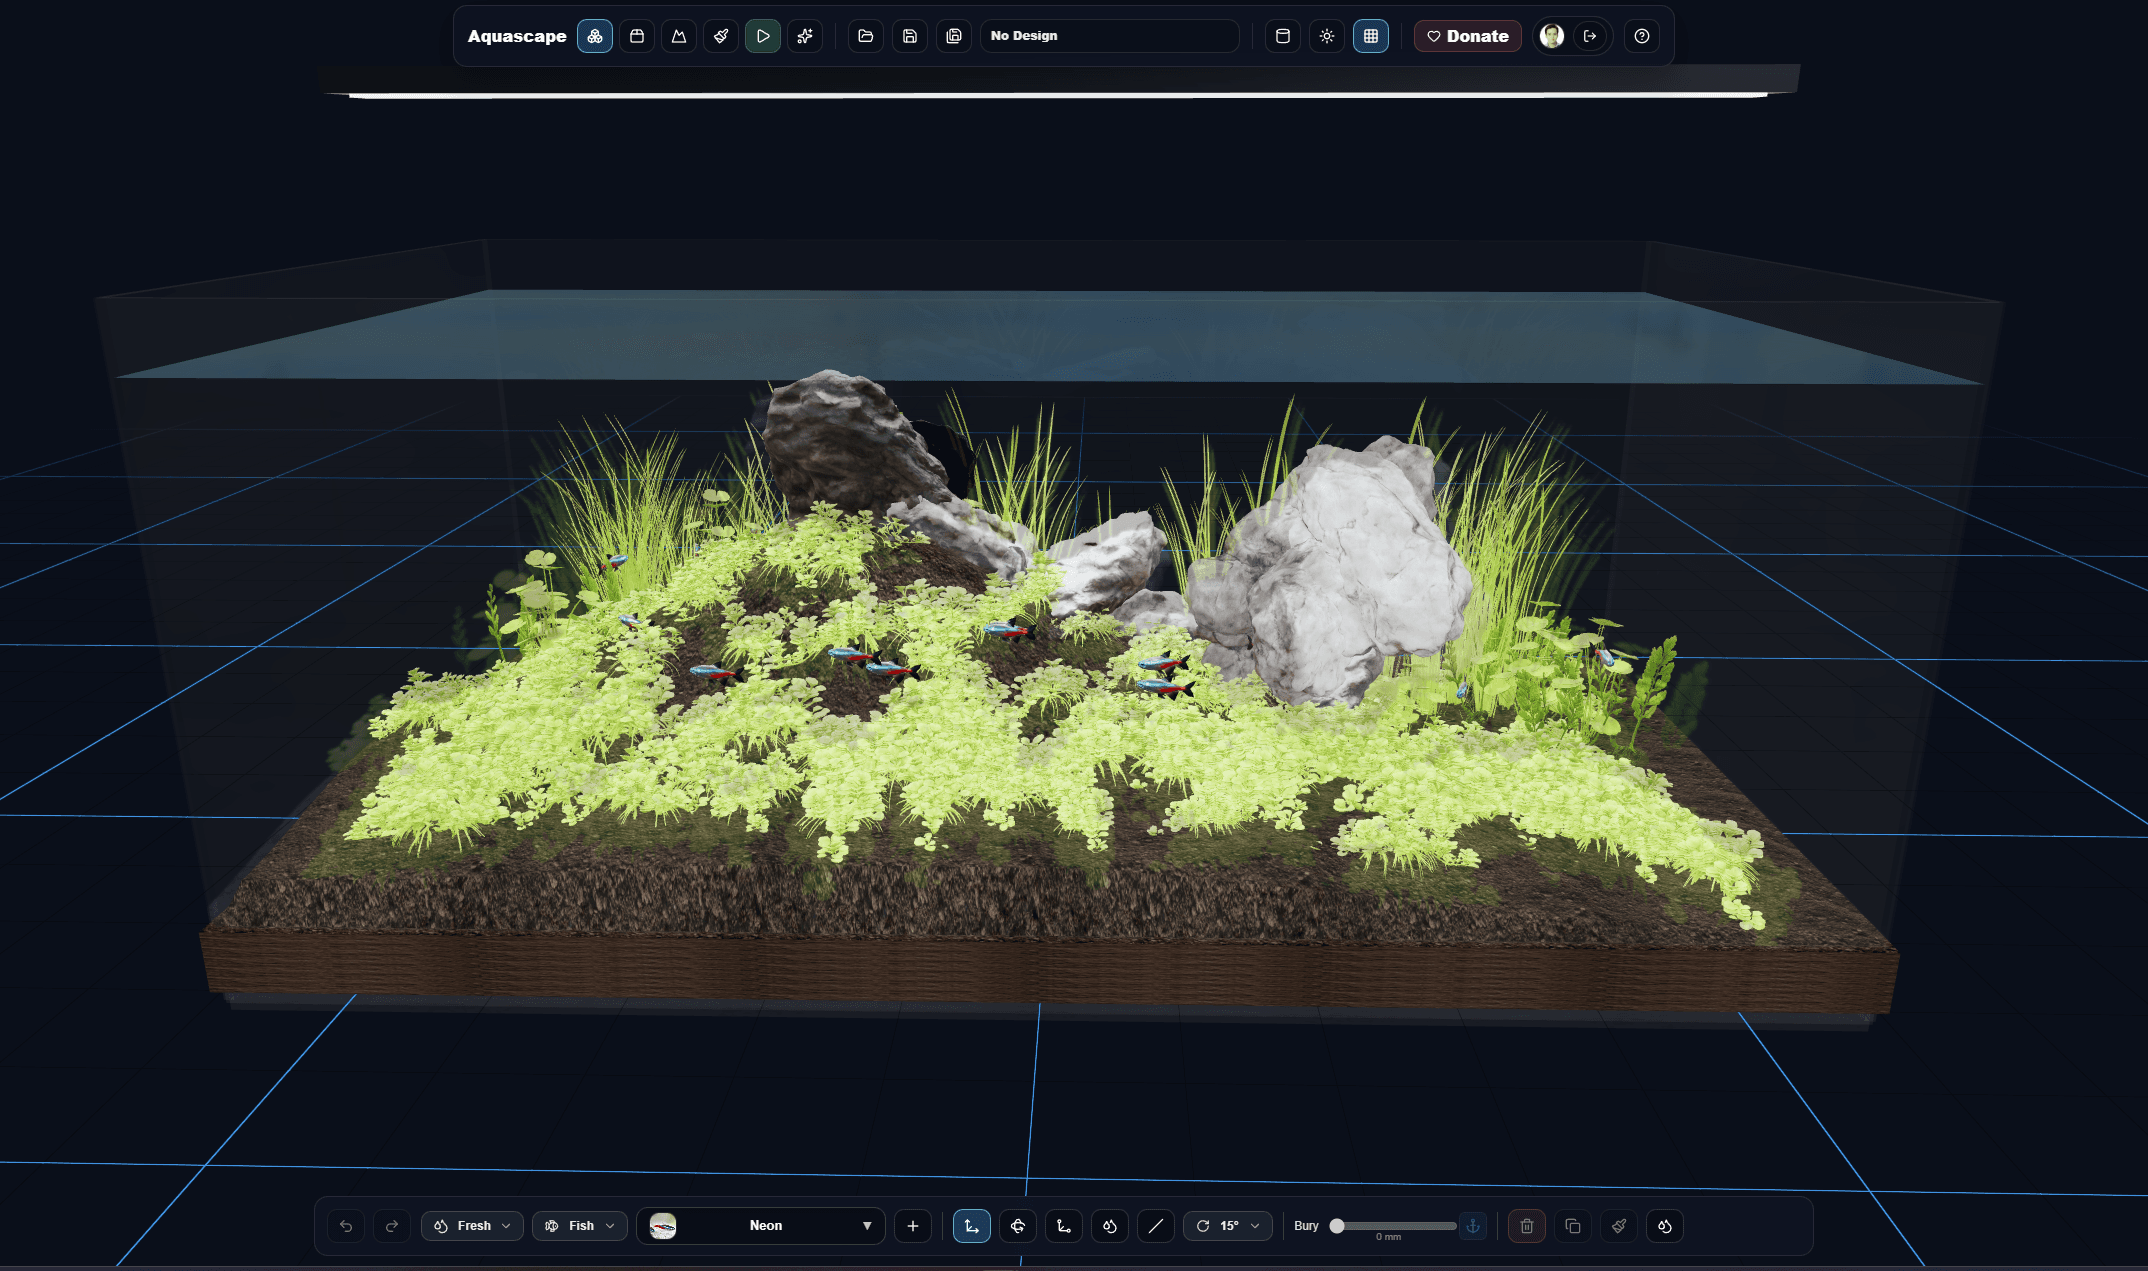The height and width of the screenshot is (1271, 2148).
Task: Toggle the tank lighting view
Action: tap(1327, 36)
